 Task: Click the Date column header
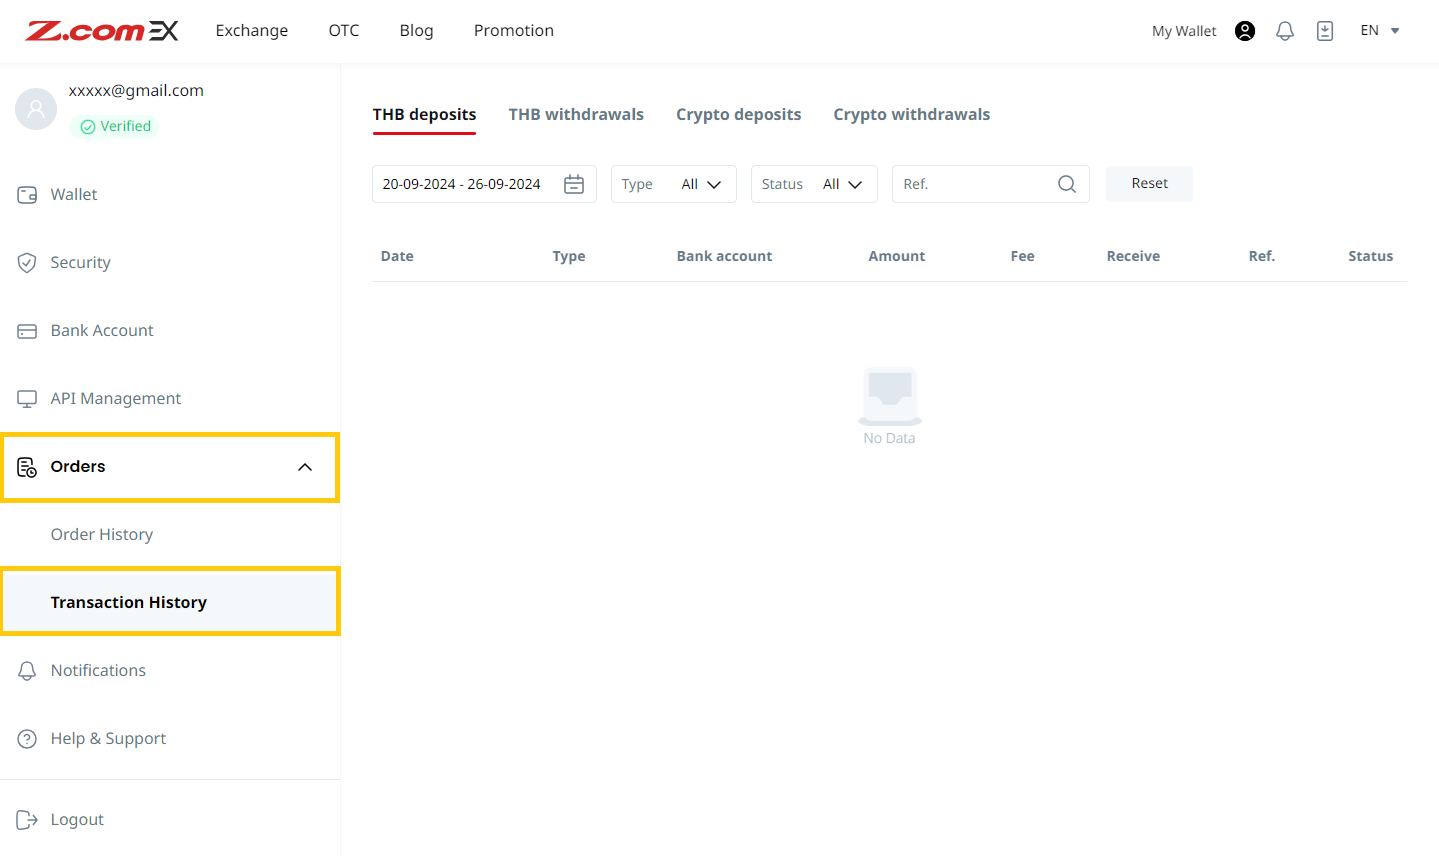click(397, 256)
